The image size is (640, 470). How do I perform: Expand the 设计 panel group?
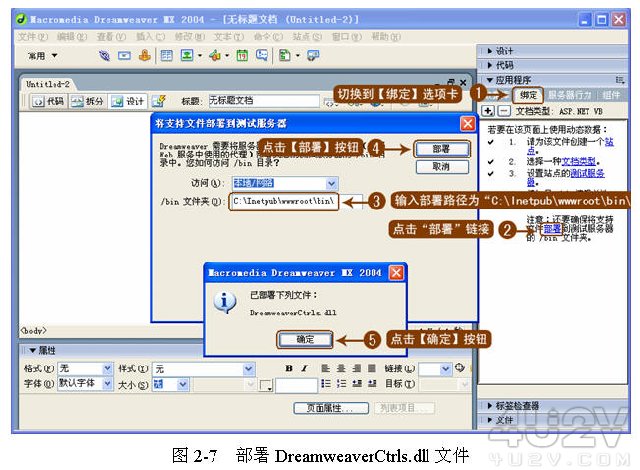click(x=505, y=50)
